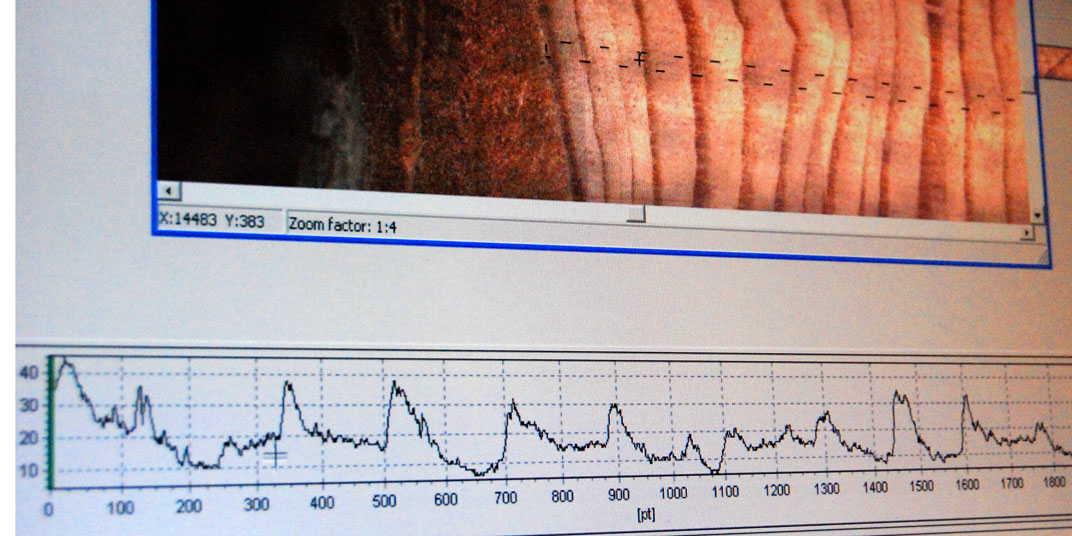Click the x-axis label '700'
This screenshot has width=1072, height=536.
coord(505,498)
